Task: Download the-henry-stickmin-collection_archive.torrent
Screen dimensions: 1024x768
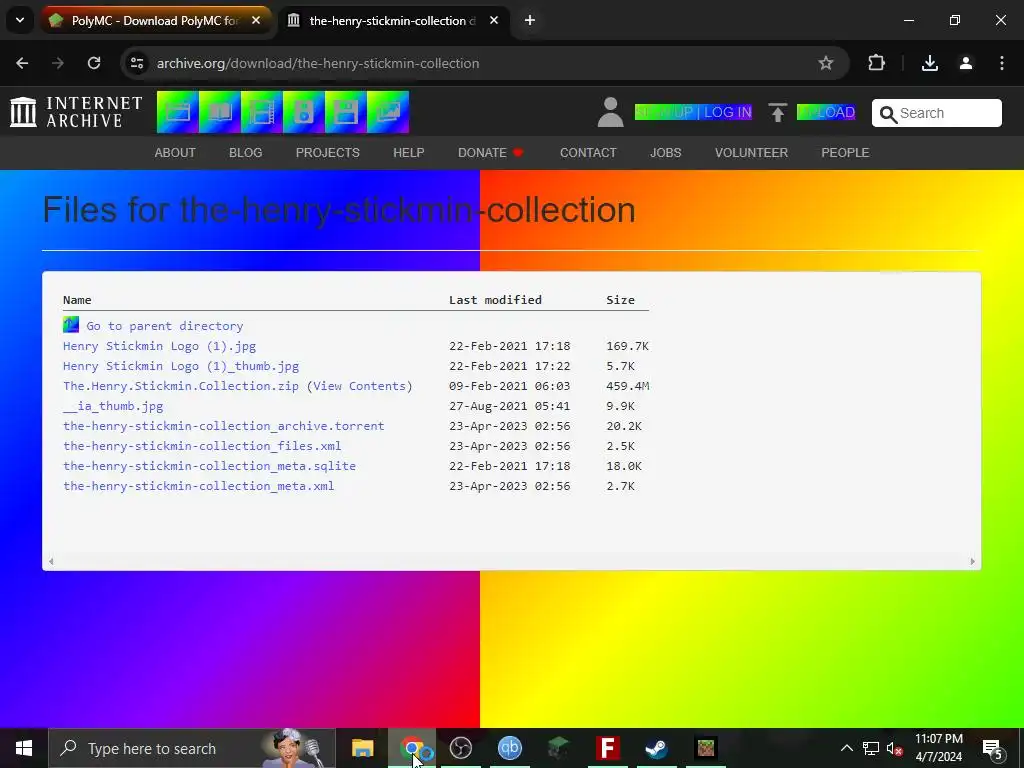Action: pyautogui.click(x=223, y=426)
